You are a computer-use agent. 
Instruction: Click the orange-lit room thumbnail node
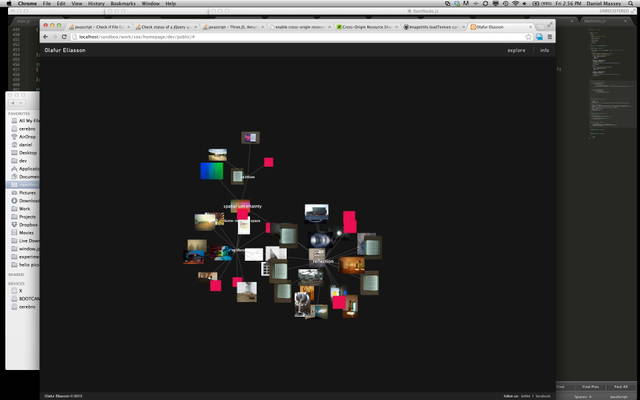tap(352, 265)
